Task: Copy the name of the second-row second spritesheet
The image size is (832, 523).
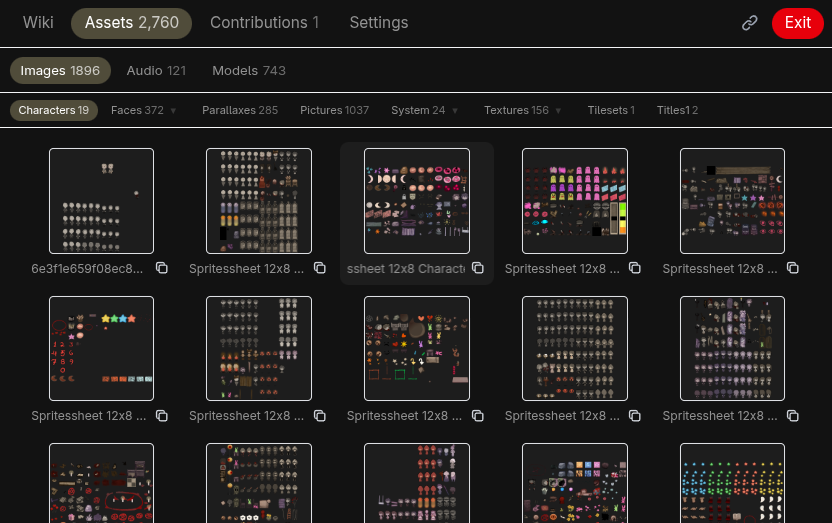Action: click(x=319, y=416)
